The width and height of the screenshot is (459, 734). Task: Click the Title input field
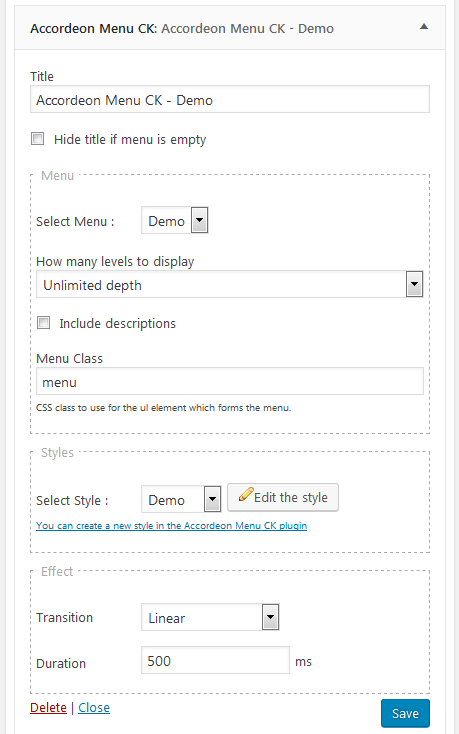point(230,99)
